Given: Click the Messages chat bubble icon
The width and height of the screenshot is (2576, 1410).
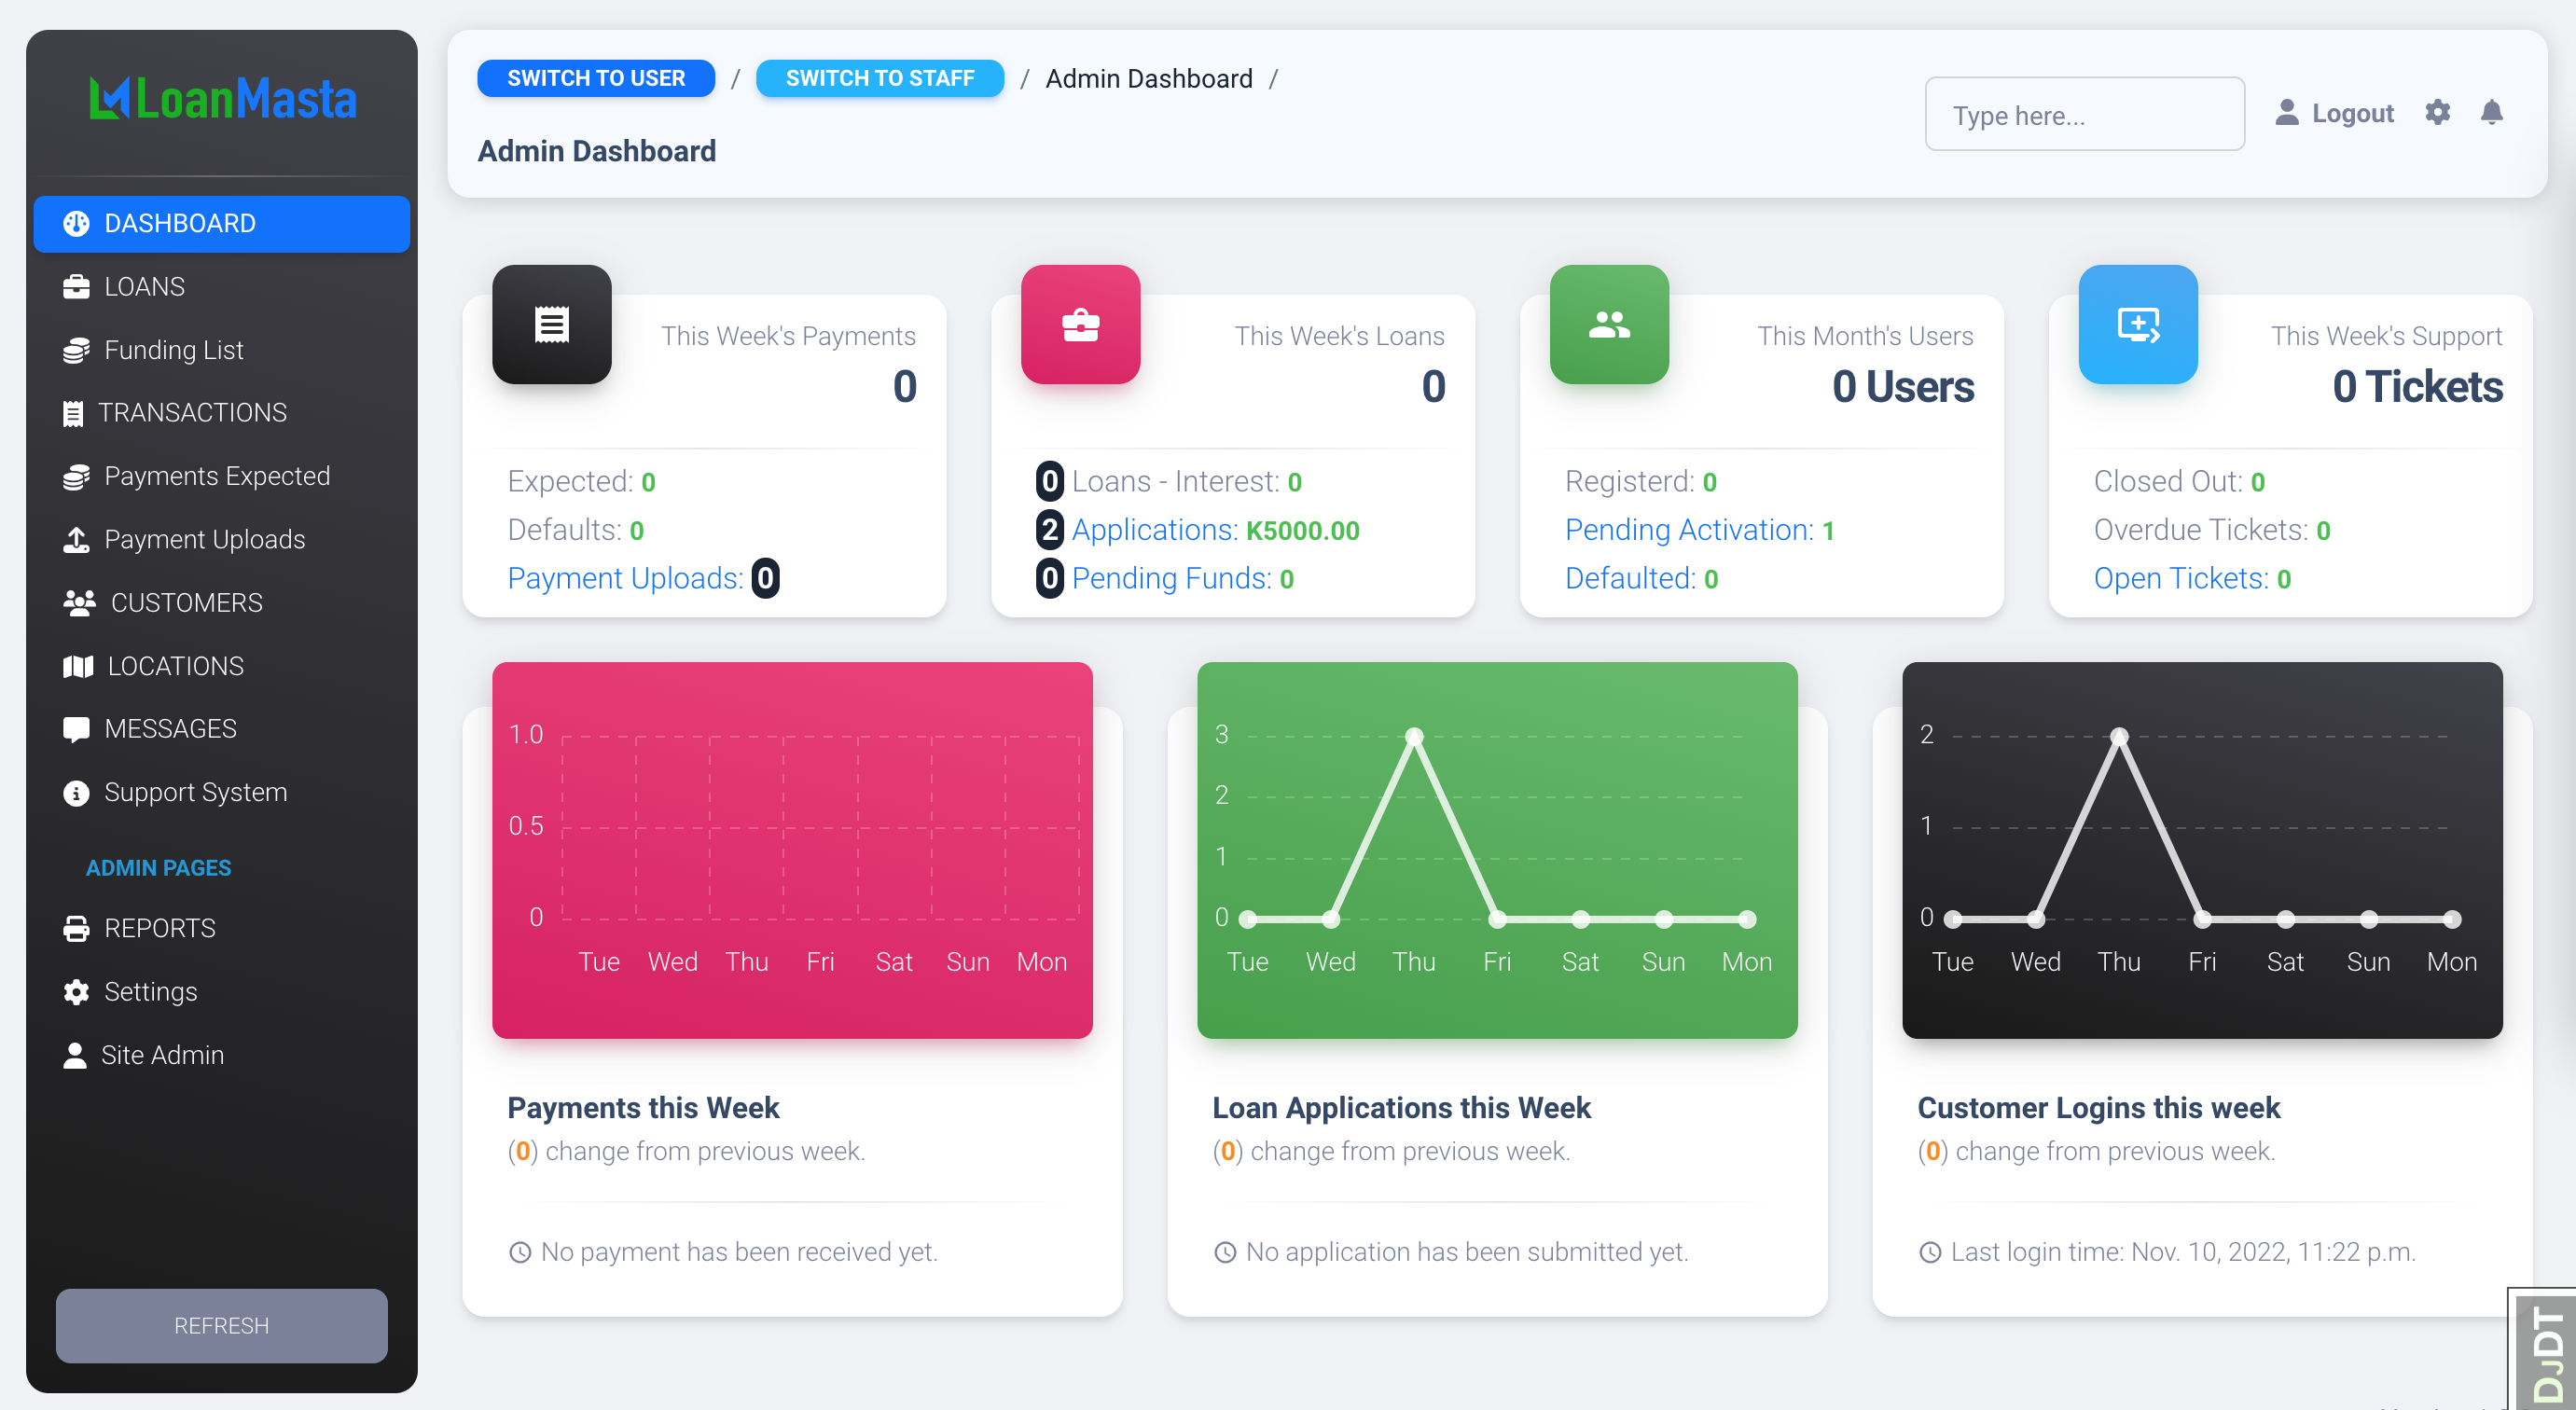Looking at the screenshot, I should pos(76,730).
